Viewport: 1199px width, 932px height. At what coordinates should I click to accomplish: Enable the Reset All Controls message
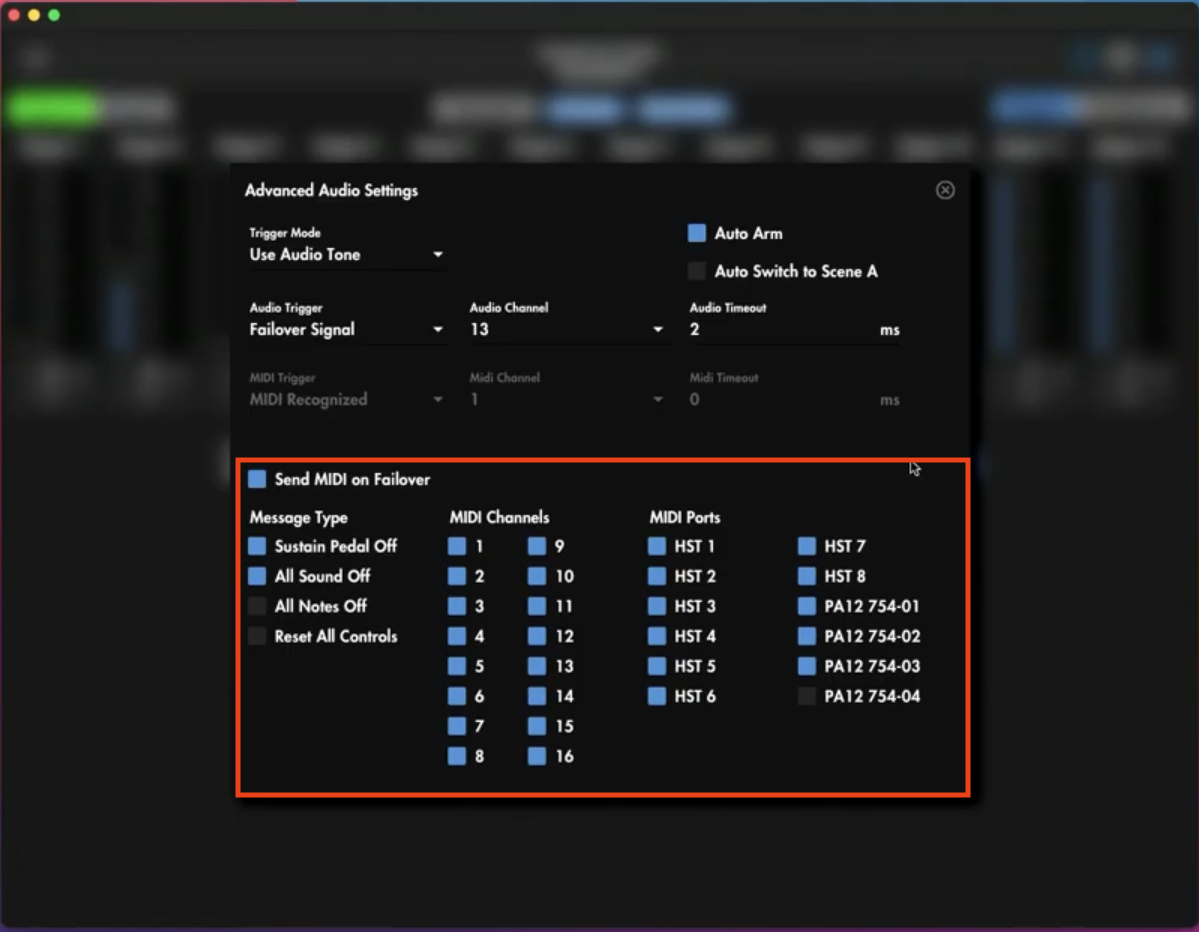coord(258,636)
